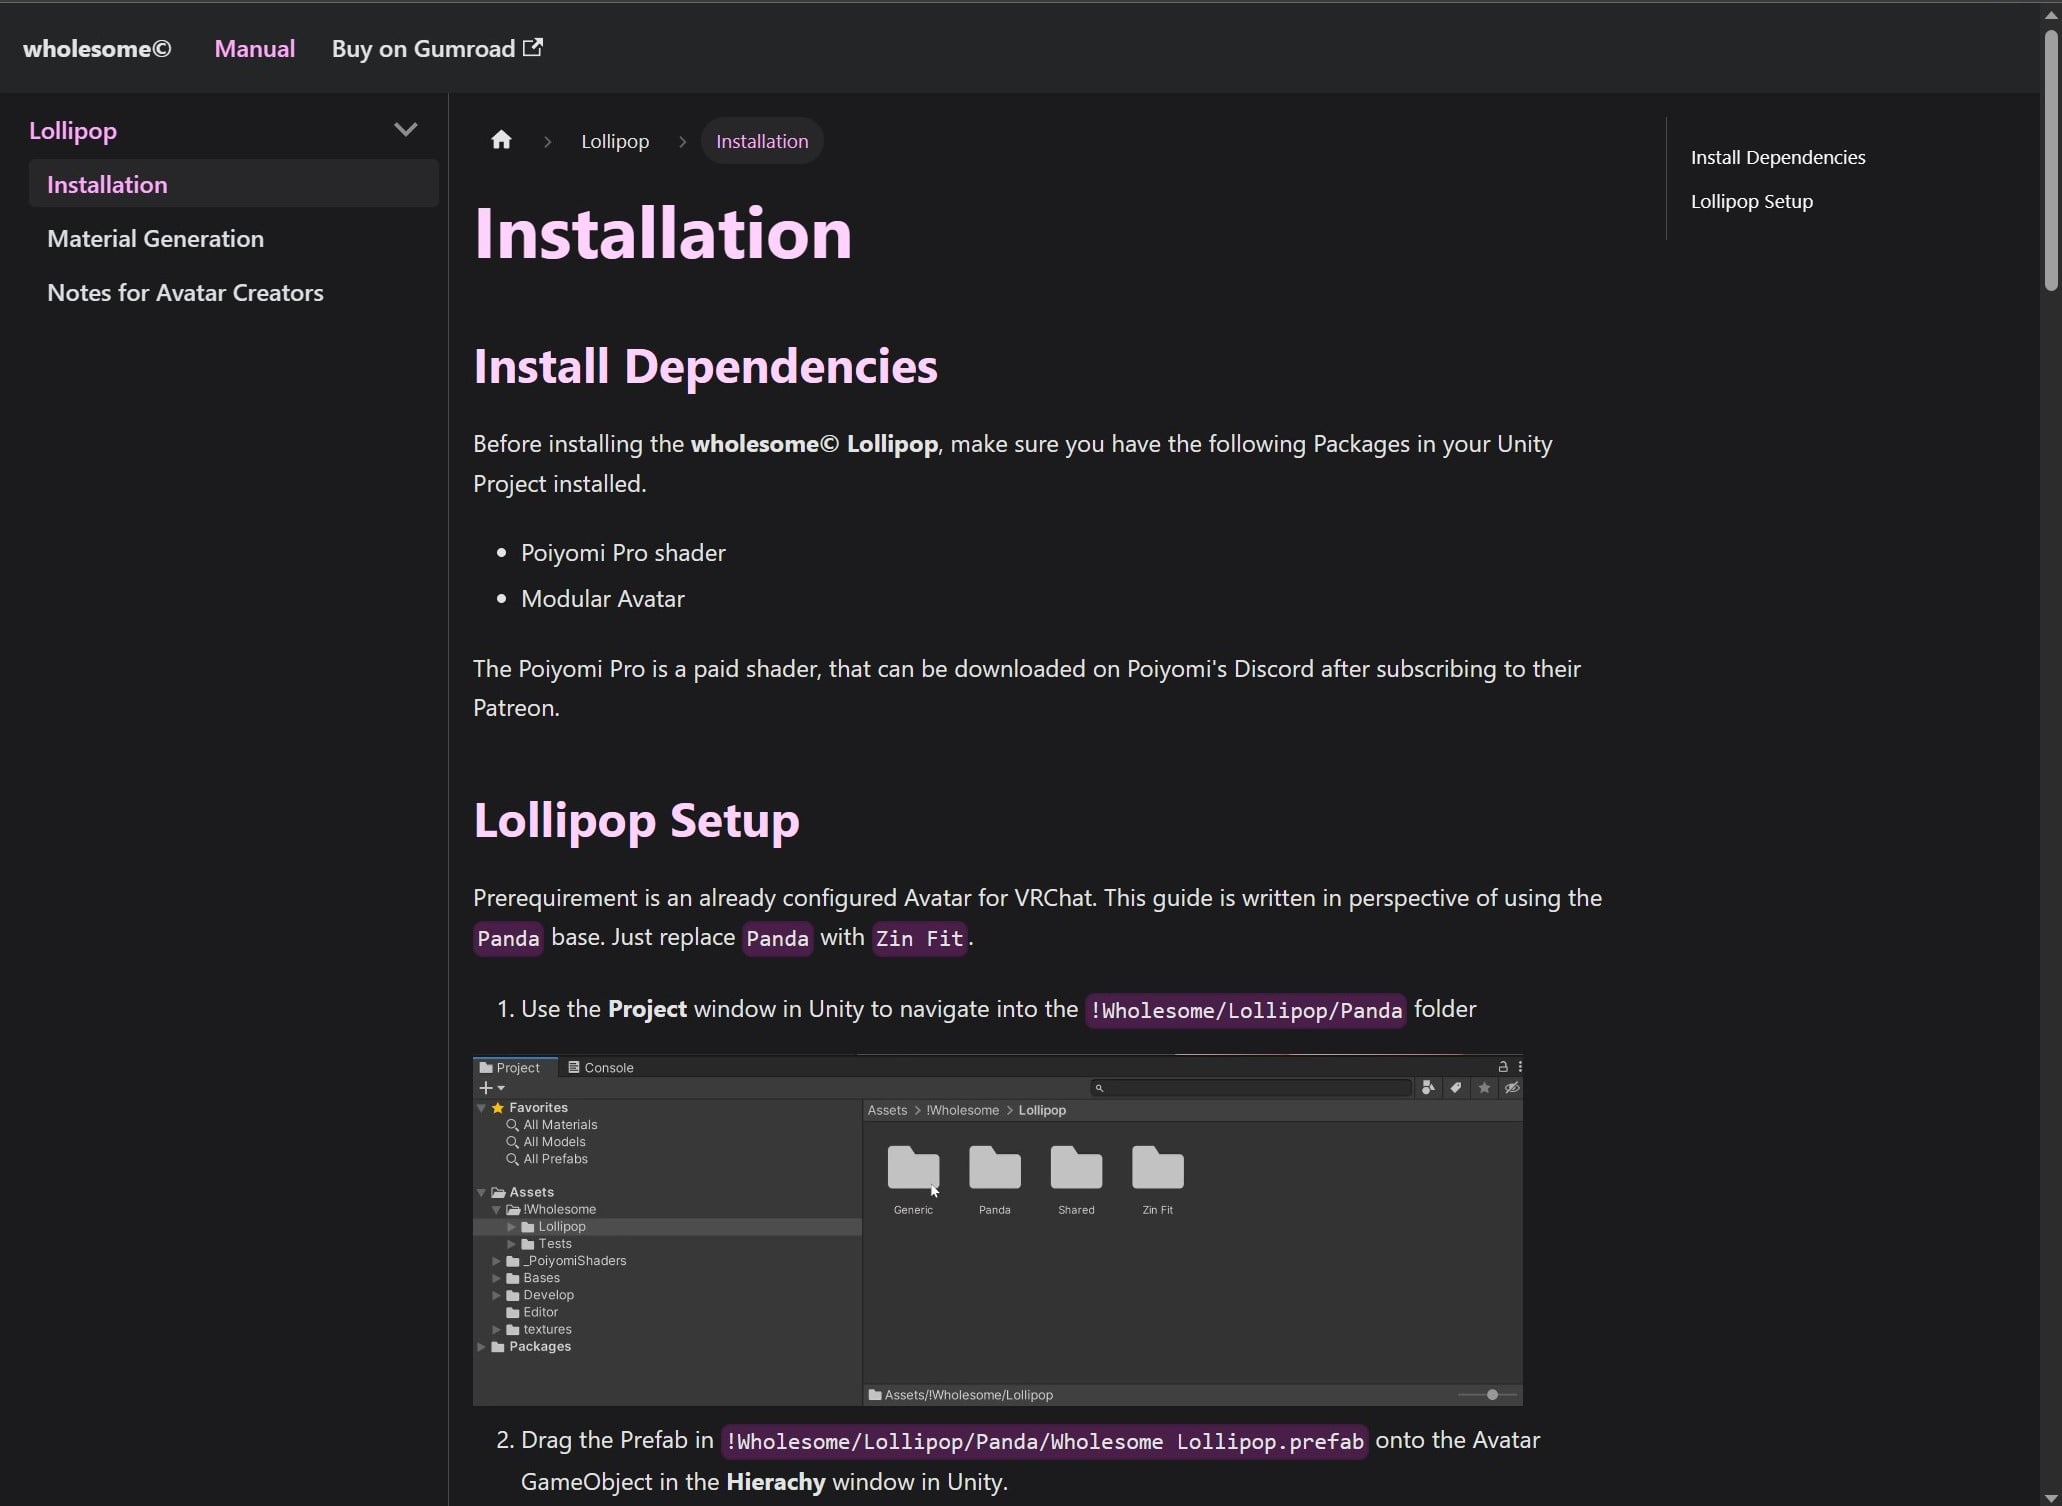
Task: Adjust the Project icon size slider
Action: tap(1492, 1395)
